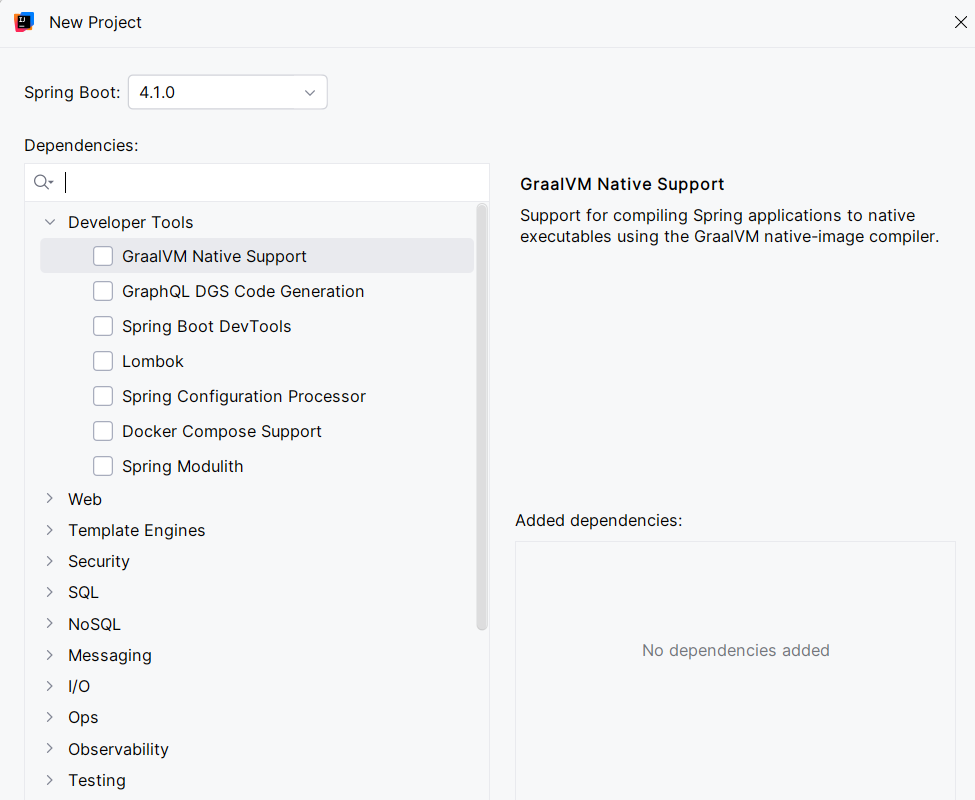Collapse the Developer Tools category
The image size is (975, 800).
(50, 222)
